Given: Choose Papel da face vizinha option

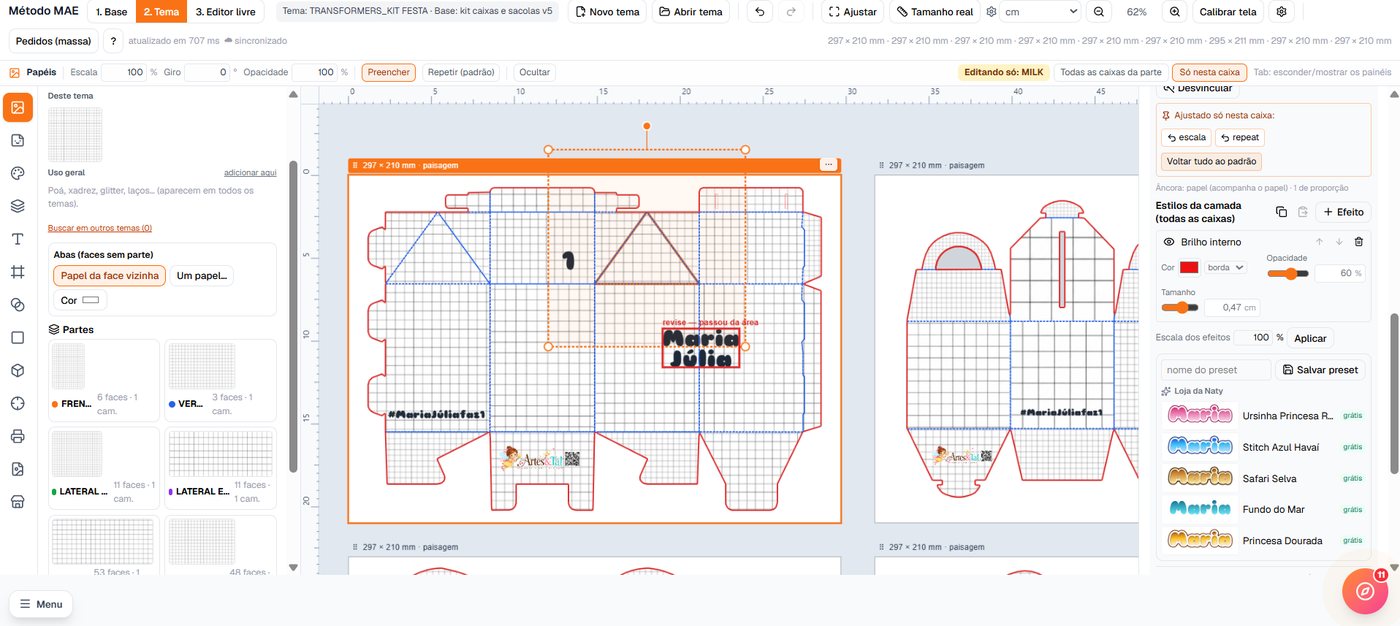Looking at the screenshot, I should pyautogui.click(x=110, y=275).
